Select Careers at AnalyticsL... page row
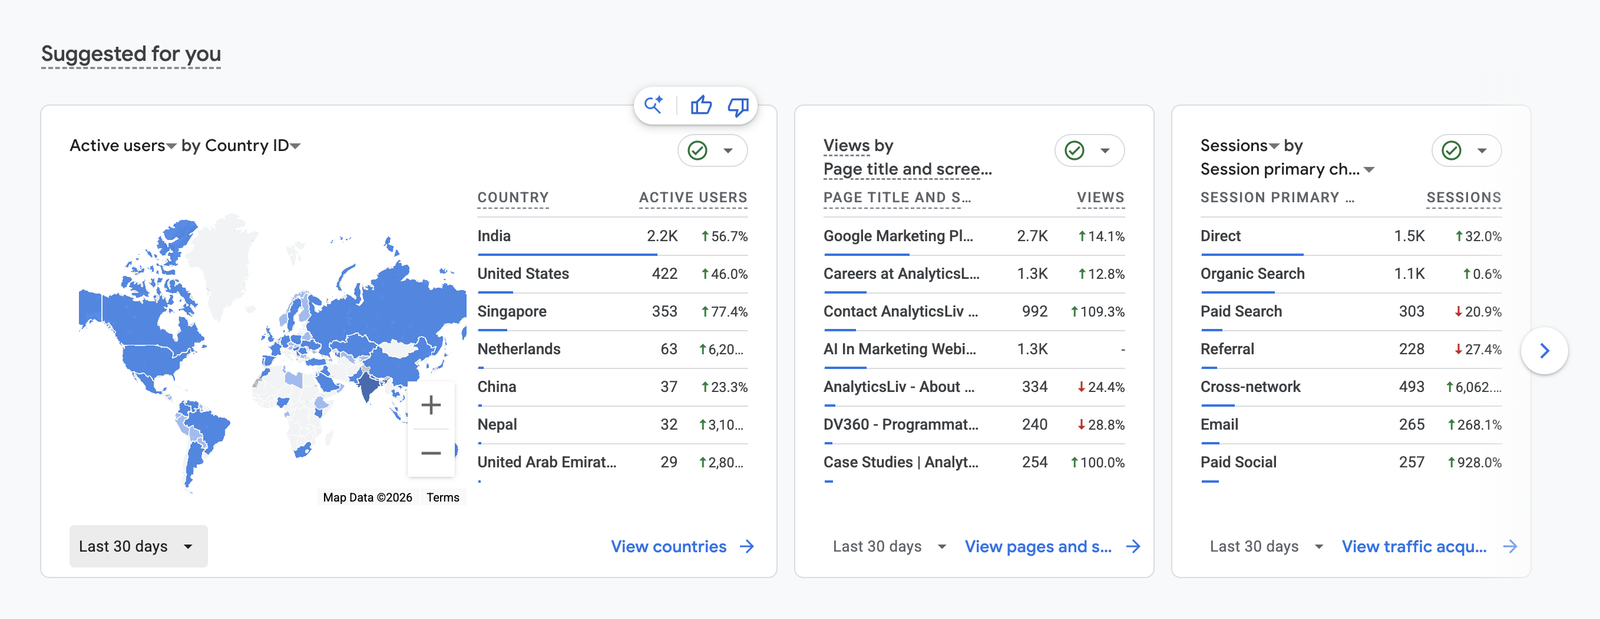The height and width of the screenshot is (619, 1600). click(974, 274)
